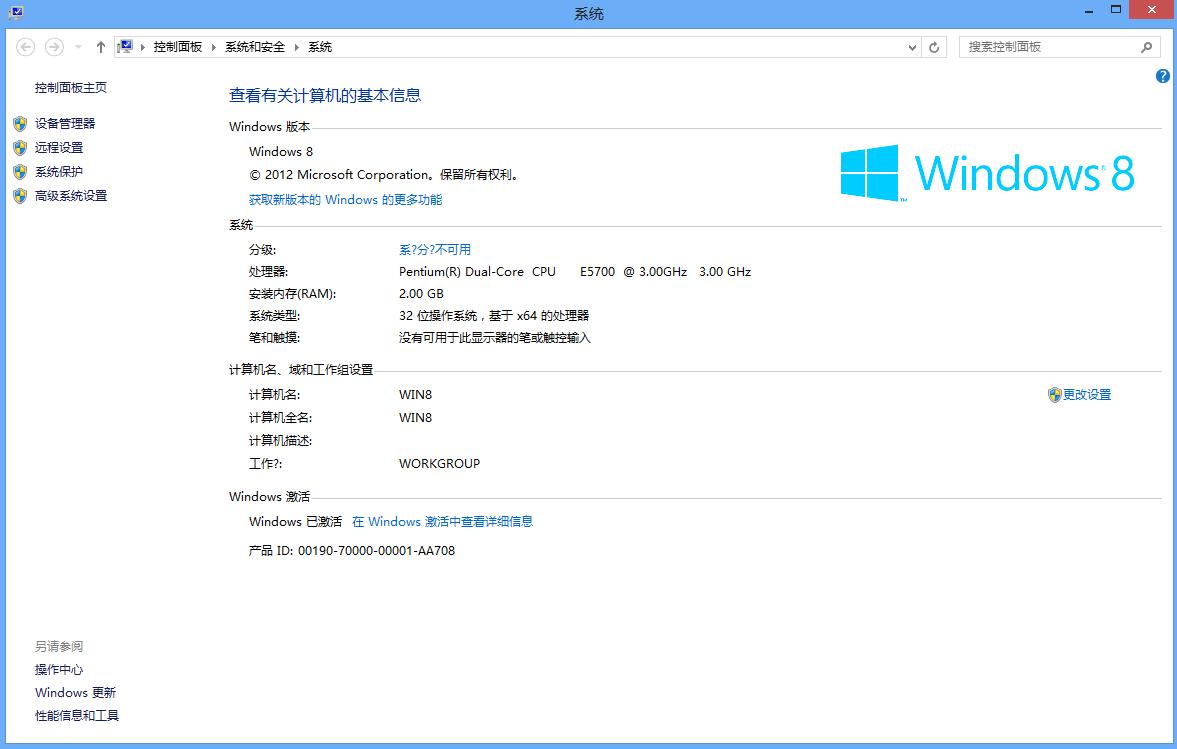Click the back navigation arrow
Image resolution: width=1177 pixels, height=749 pixels.
(26, 47)
